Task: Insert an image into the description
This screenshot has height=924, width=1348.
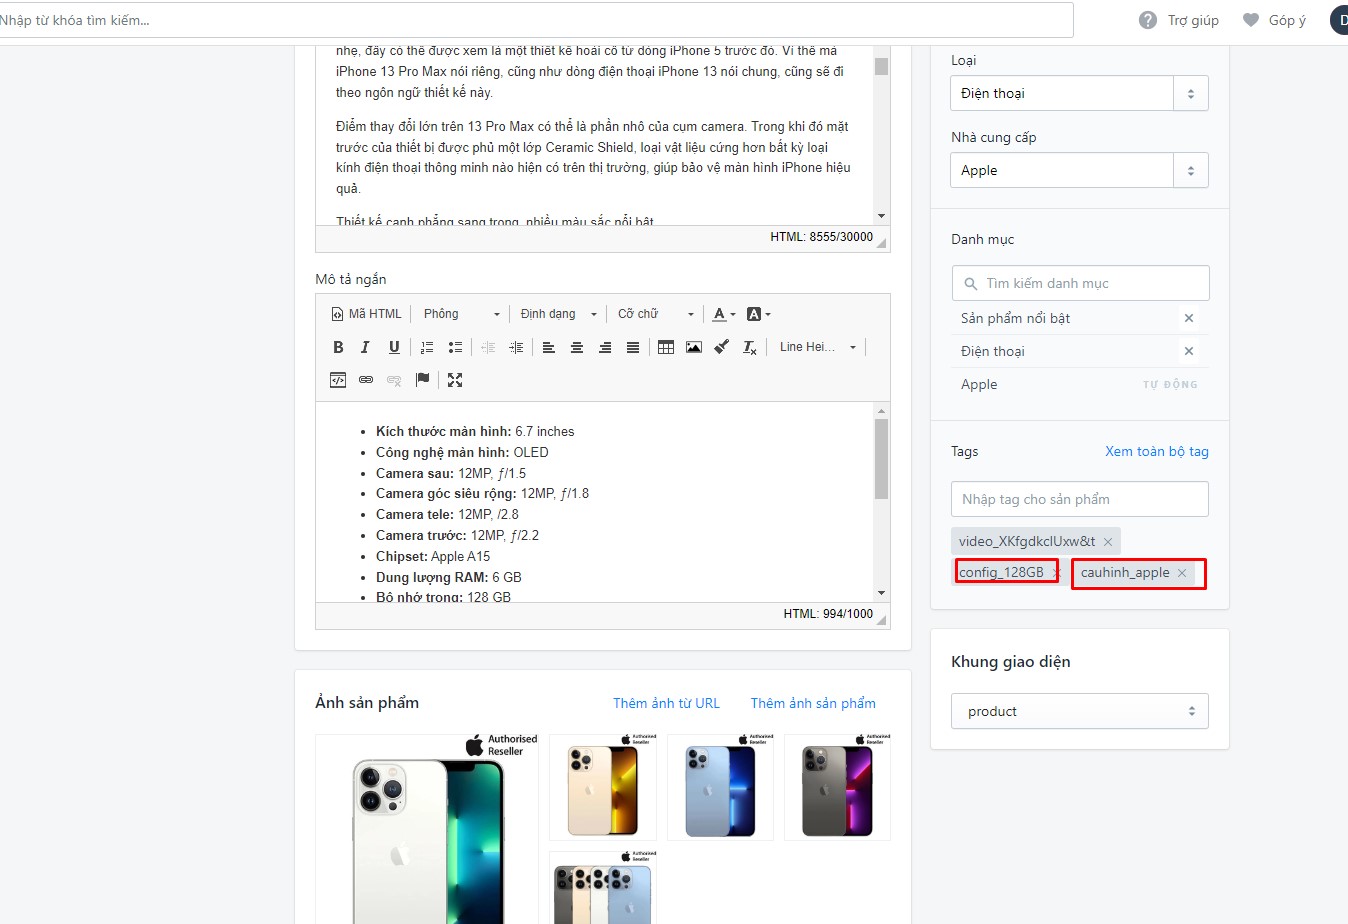Action: pyautogui.click(x=694, y=347)
